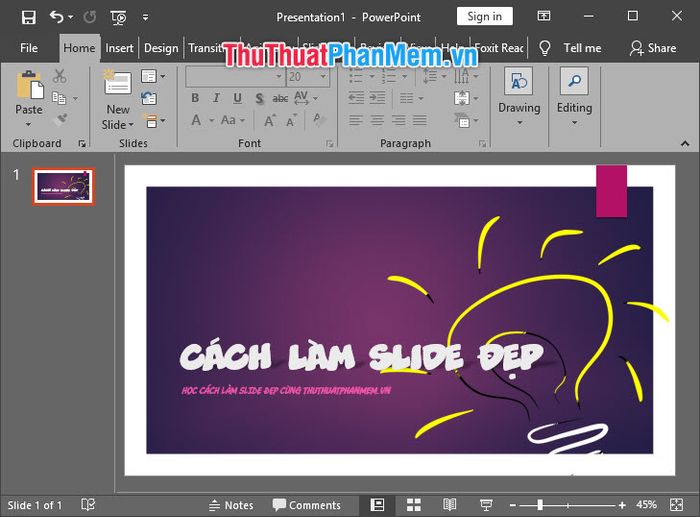Viewport: 700px width, 517px height.
Task: Click the Save icon in quick access toolbar
Action: 29,17
